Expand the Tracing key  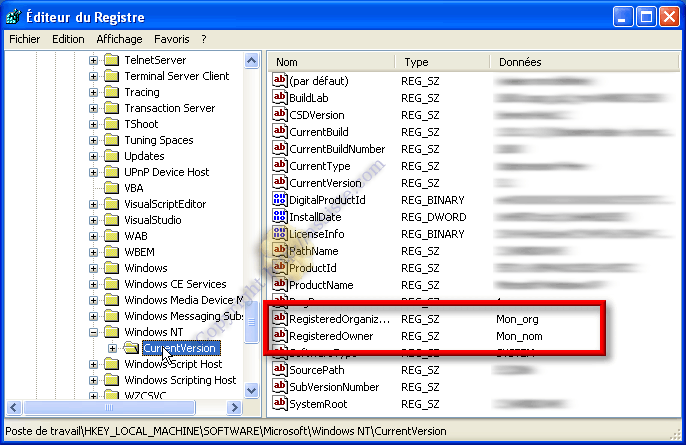[93, 92]
